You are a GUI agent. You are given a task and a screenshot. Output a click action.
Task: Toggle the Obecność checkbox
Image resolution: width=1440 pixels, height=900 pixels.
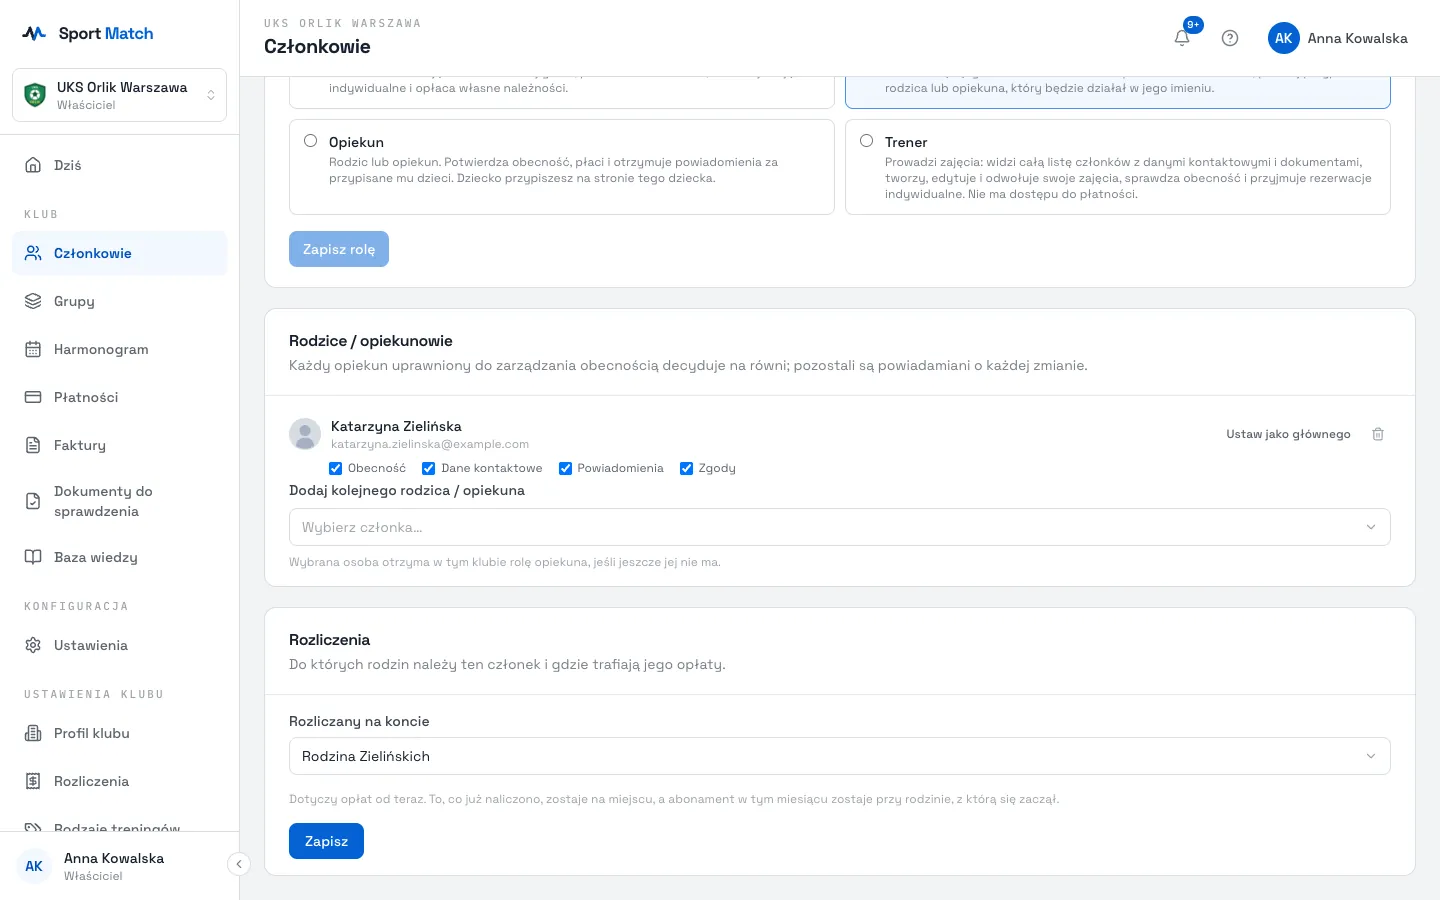335,468
